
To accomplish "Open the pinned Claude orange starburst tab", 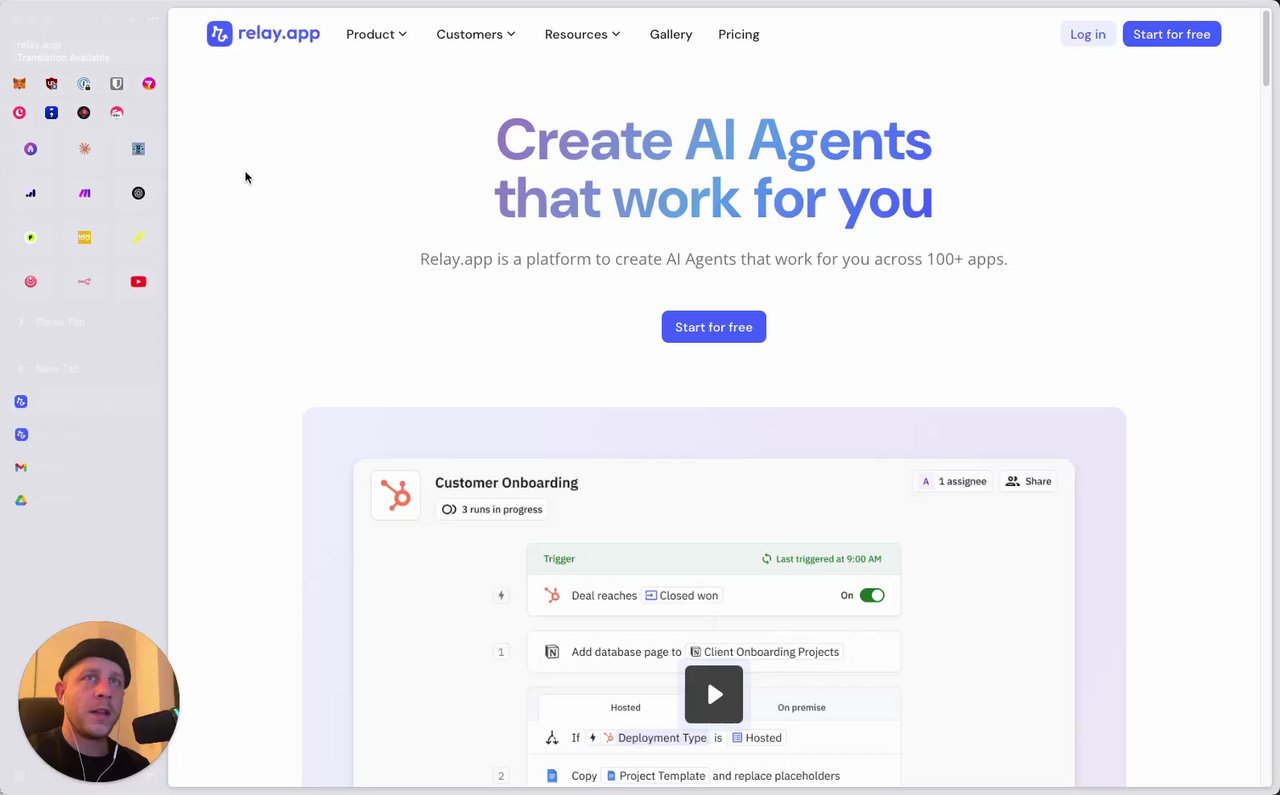I will point(84,149).
